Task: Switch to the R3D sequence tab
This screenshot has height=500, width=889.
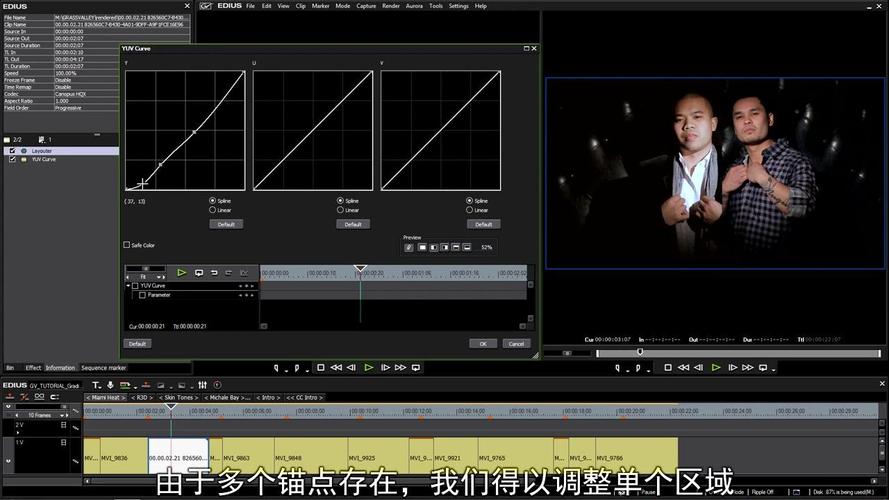Action: coord(142,397)
